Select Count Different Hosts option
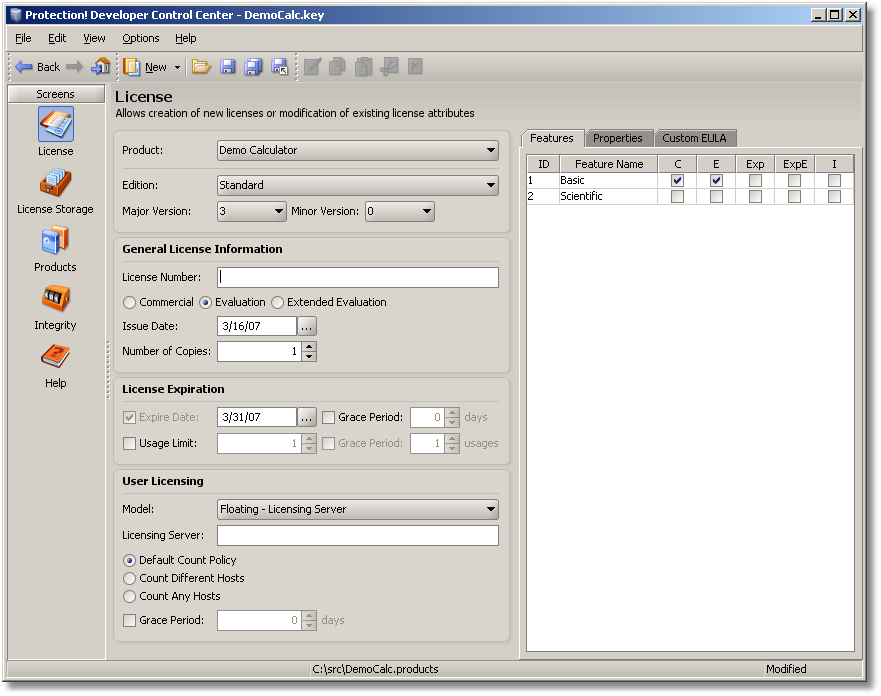Image resolution: width=881 pixels, height=696 pixels. pyautogui.click(x=129, y=578)
